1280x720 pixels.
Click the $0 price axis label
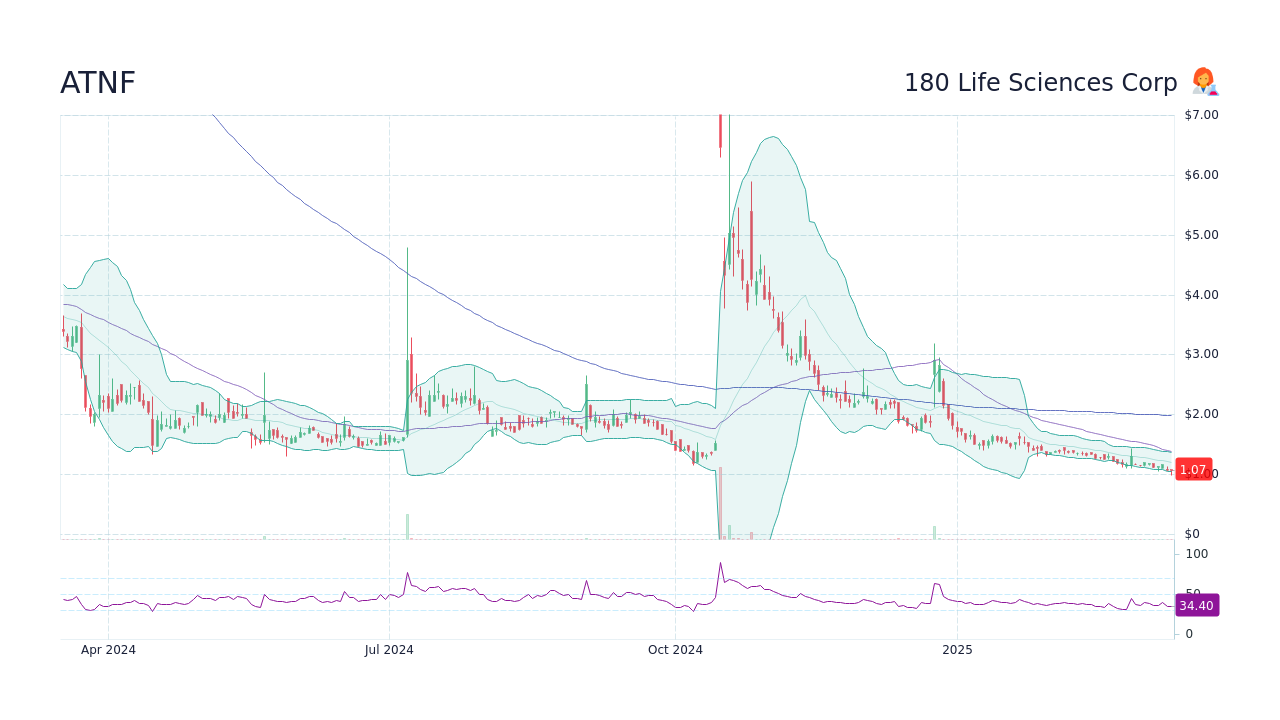(1192, 534)
